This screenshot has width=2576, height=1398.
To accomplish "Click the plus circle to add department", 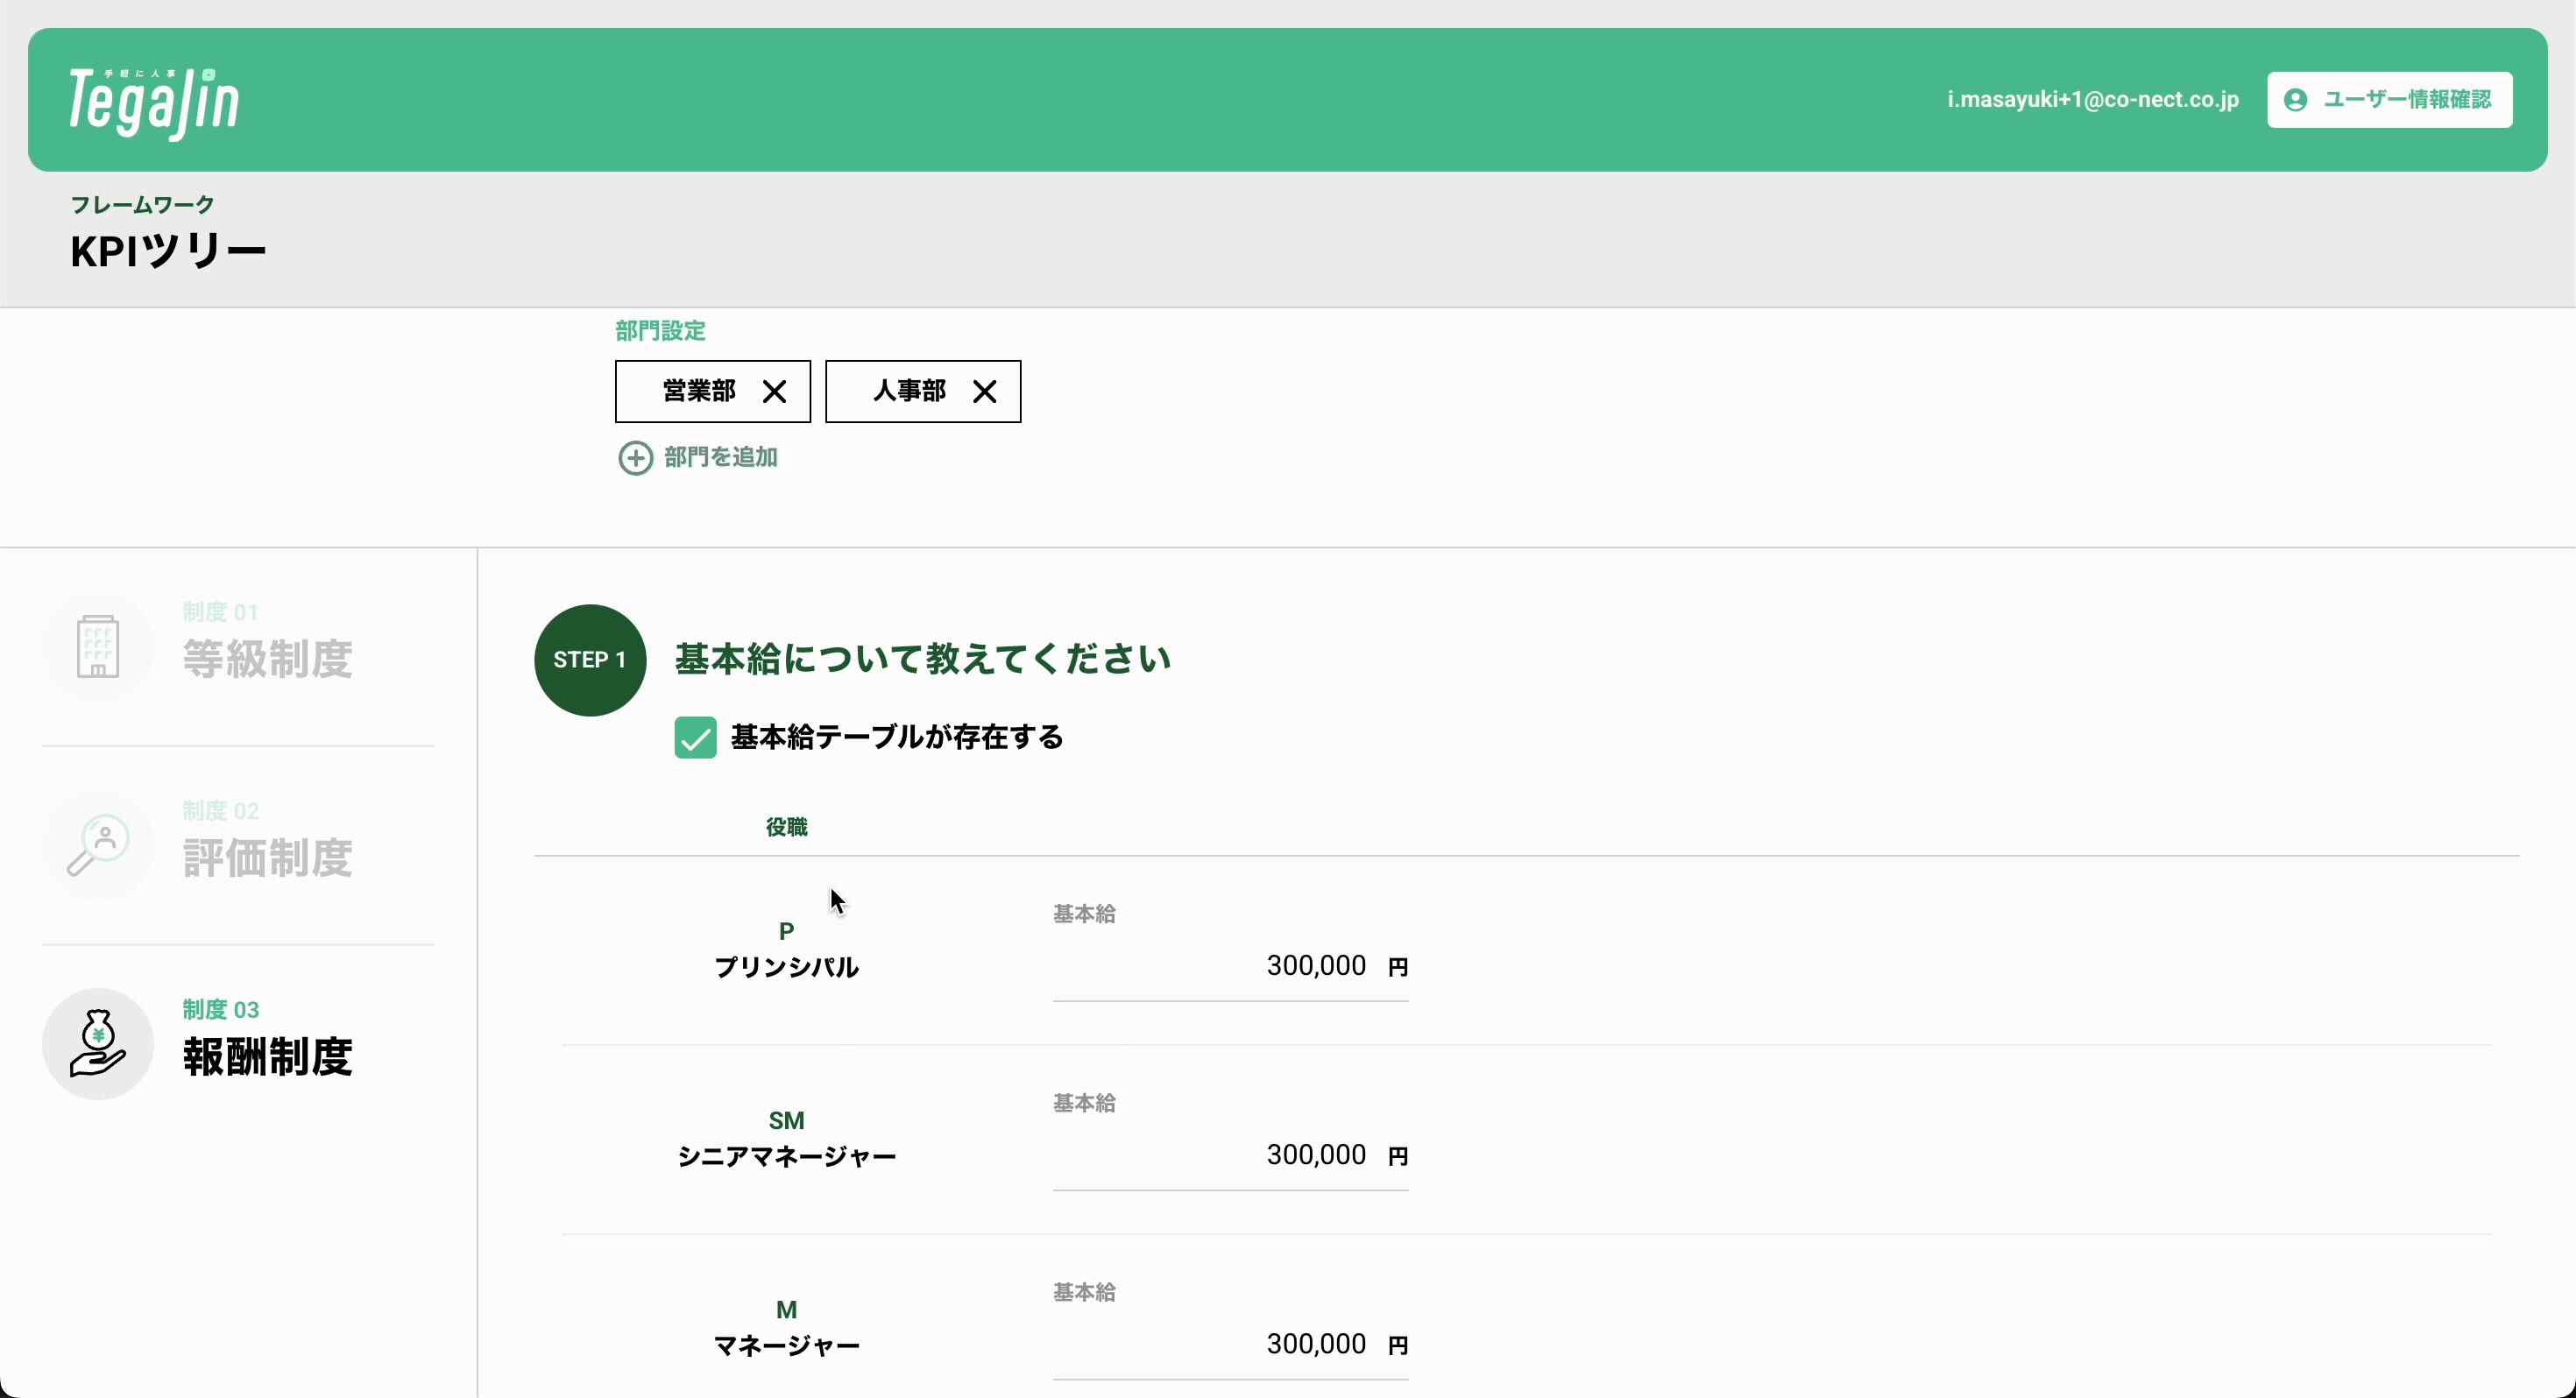I will tap(635, 458).
